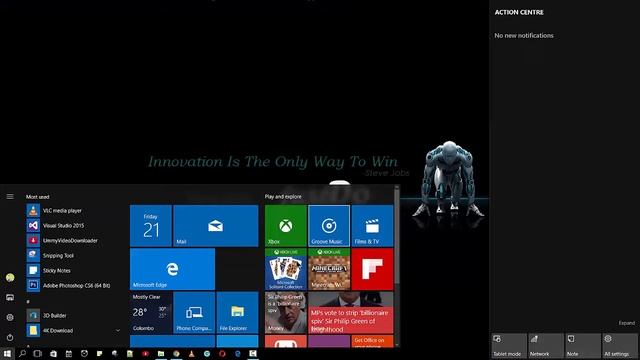Viewport: 640px width, 360px height.
Task: Open Settings gear in Start's left rail
Action: (10, 317)
